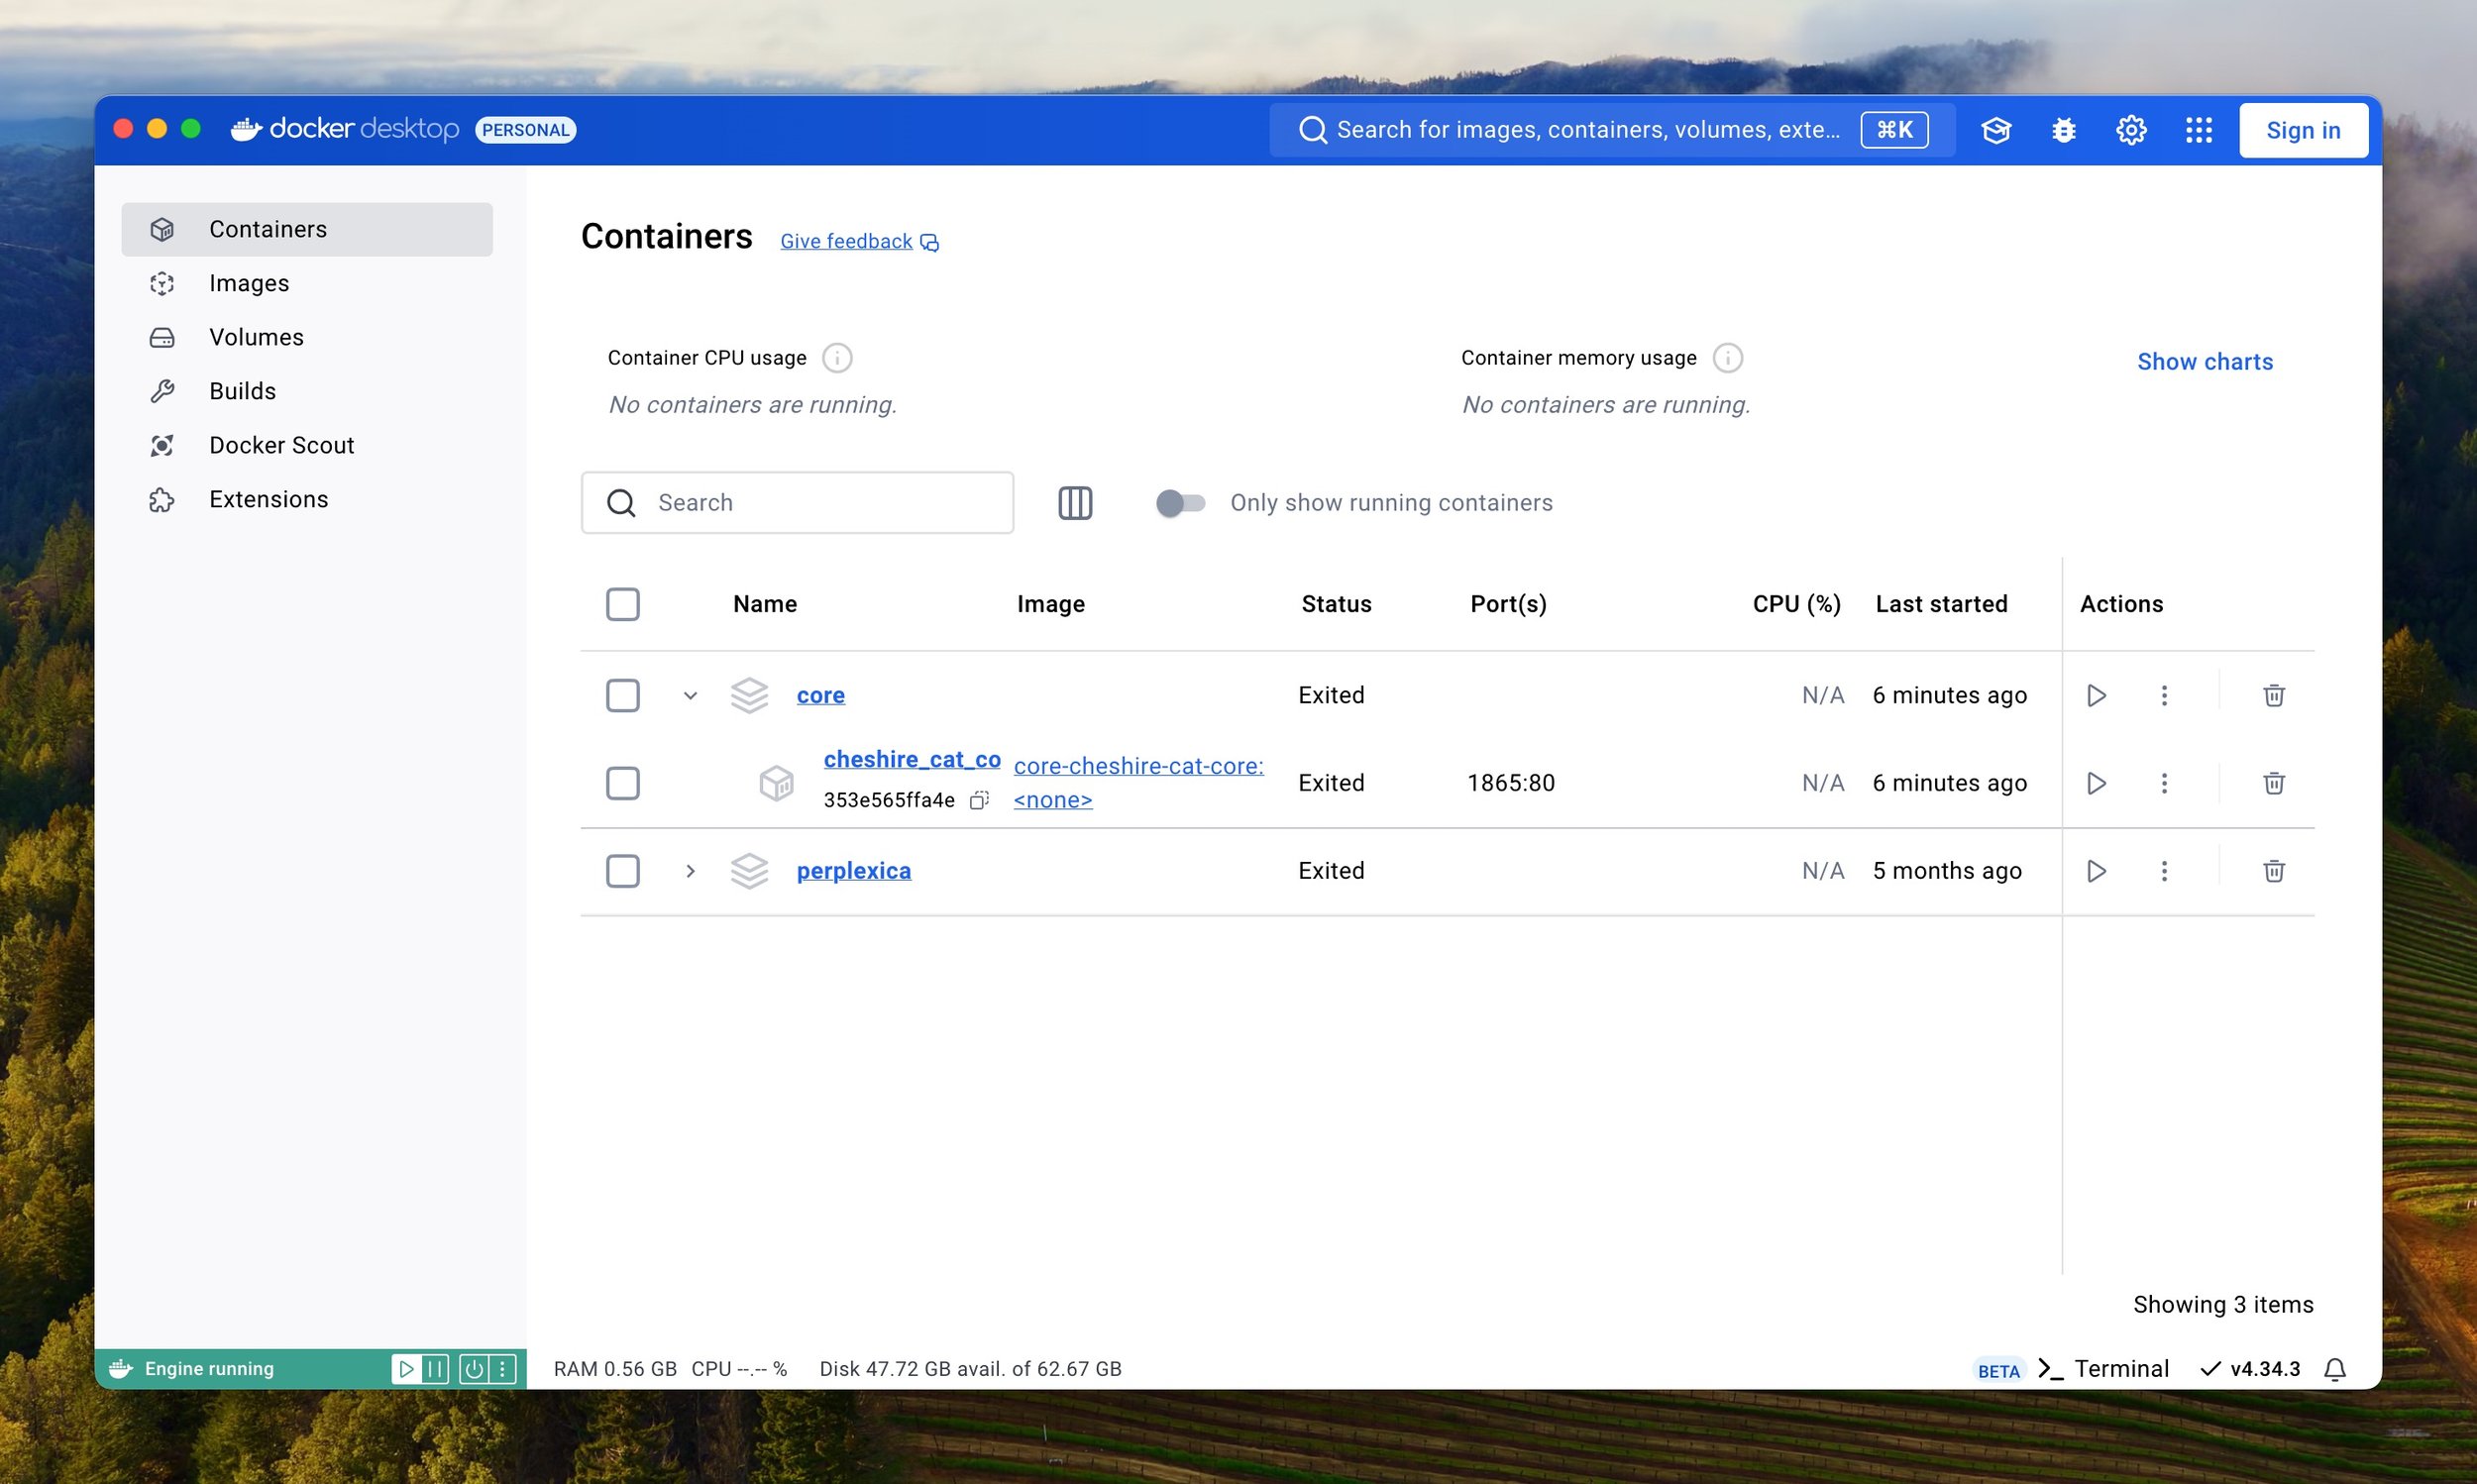Click version v4.34.3 update status

[x=2250, y=1369]
